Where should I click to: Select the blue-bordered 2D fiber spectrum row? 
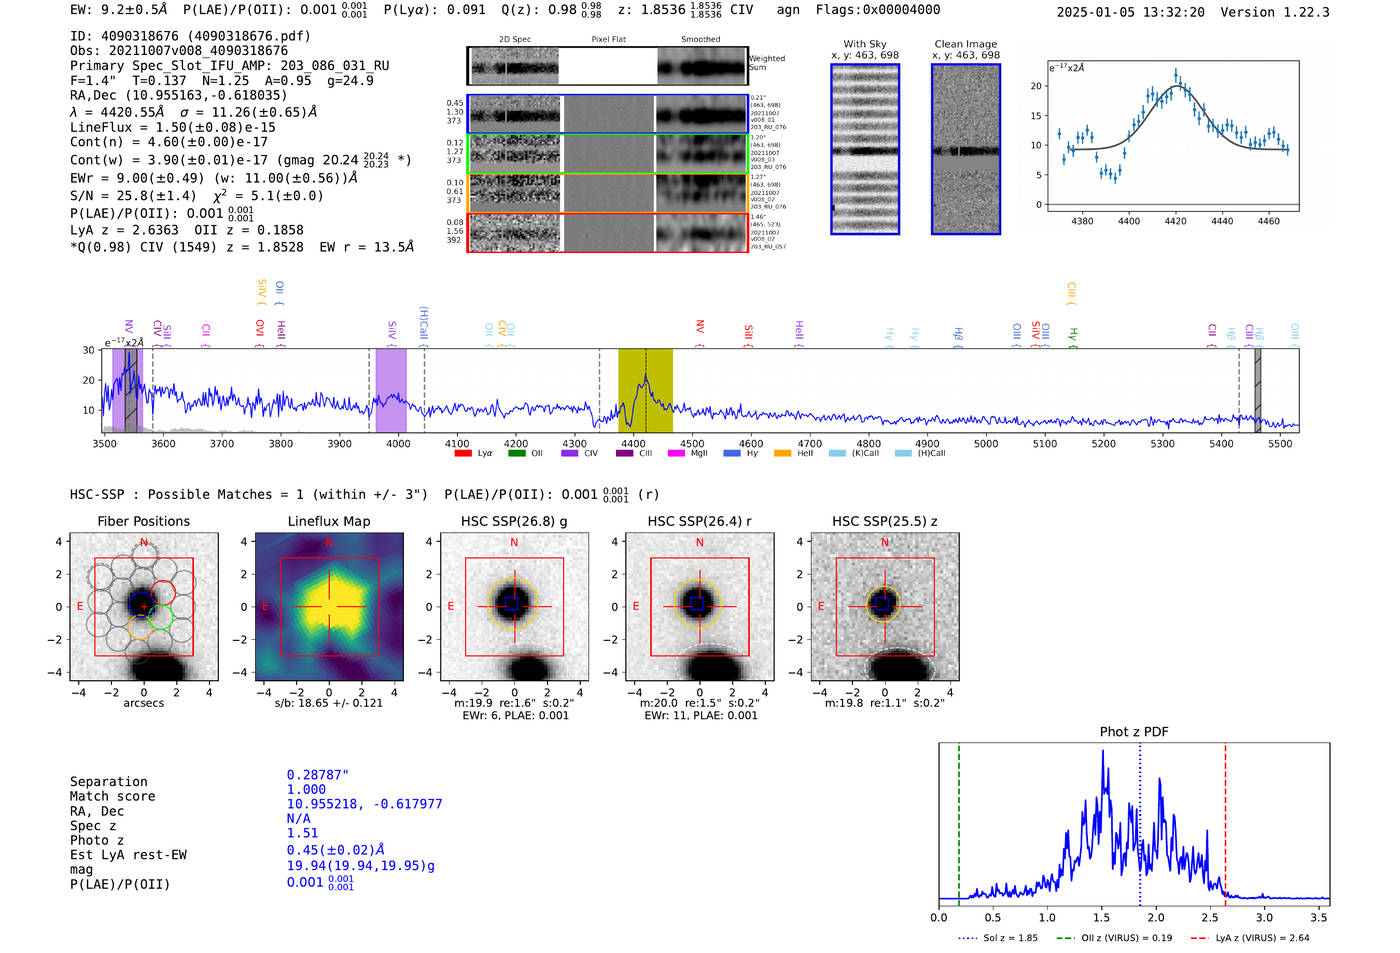click(x=608, y=114)
